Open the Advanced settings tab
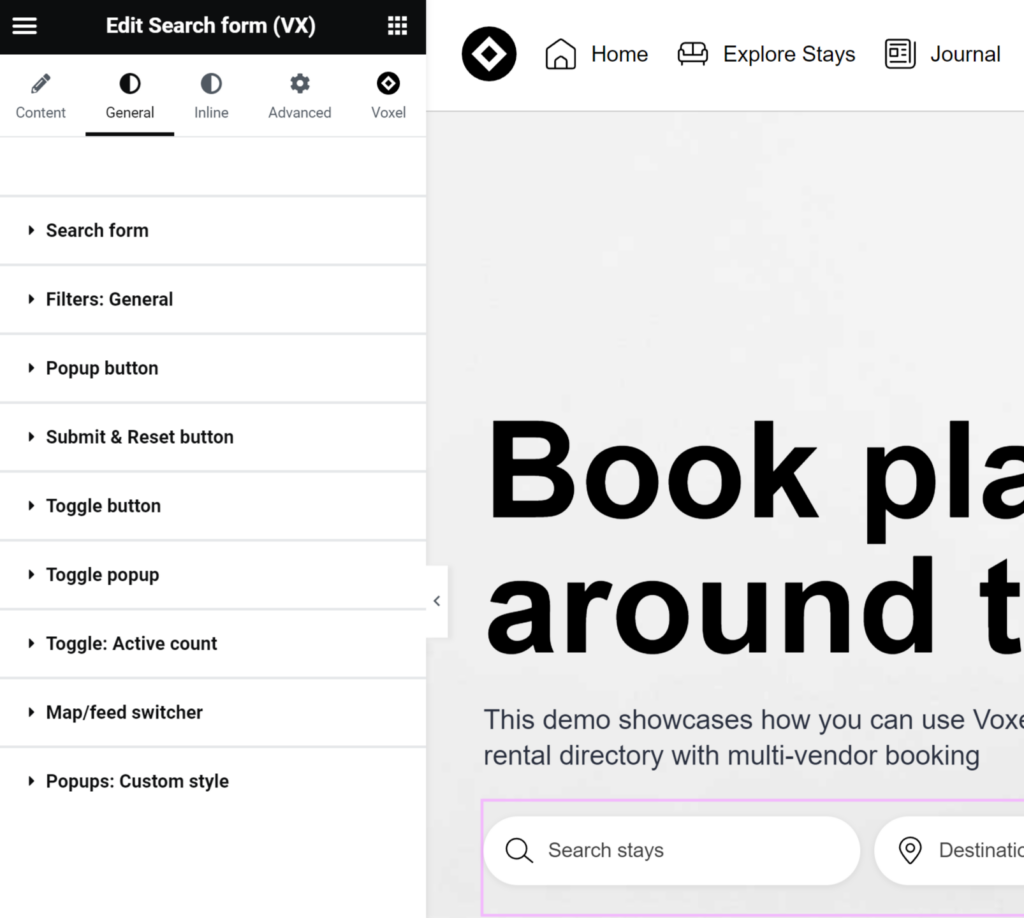Viewport: 1024px width, 918px height. pyautogui.click(x=299, y=96)
